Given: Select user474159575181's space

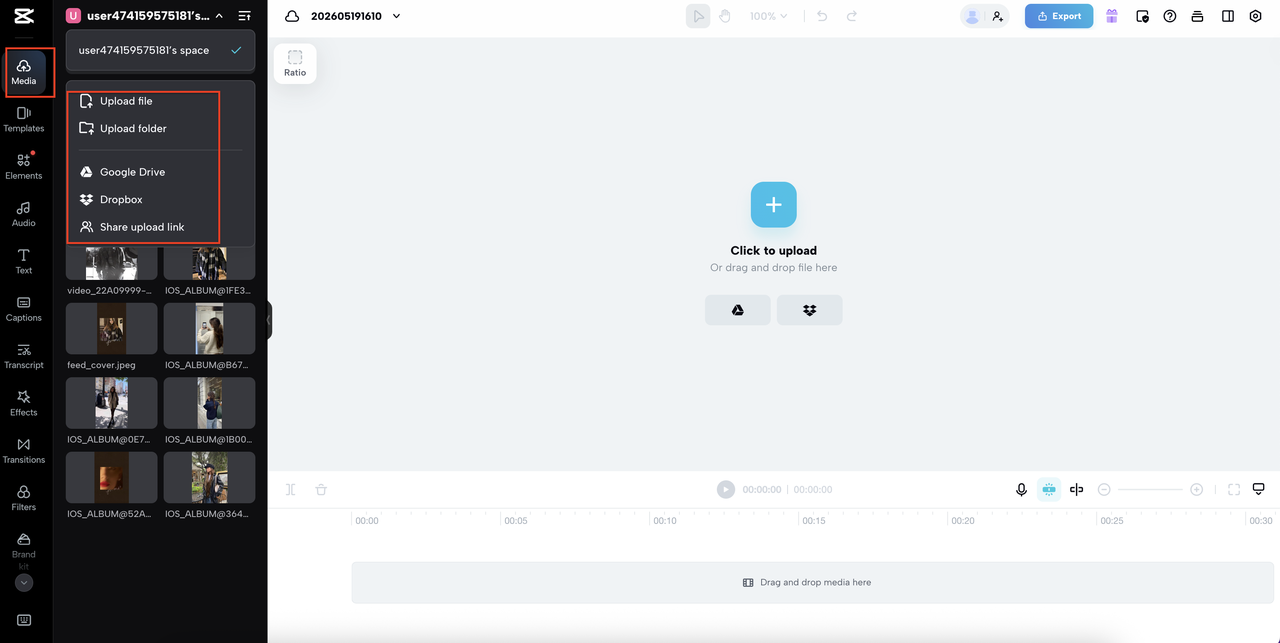Looking at the screenshot, I should [161, 50].
